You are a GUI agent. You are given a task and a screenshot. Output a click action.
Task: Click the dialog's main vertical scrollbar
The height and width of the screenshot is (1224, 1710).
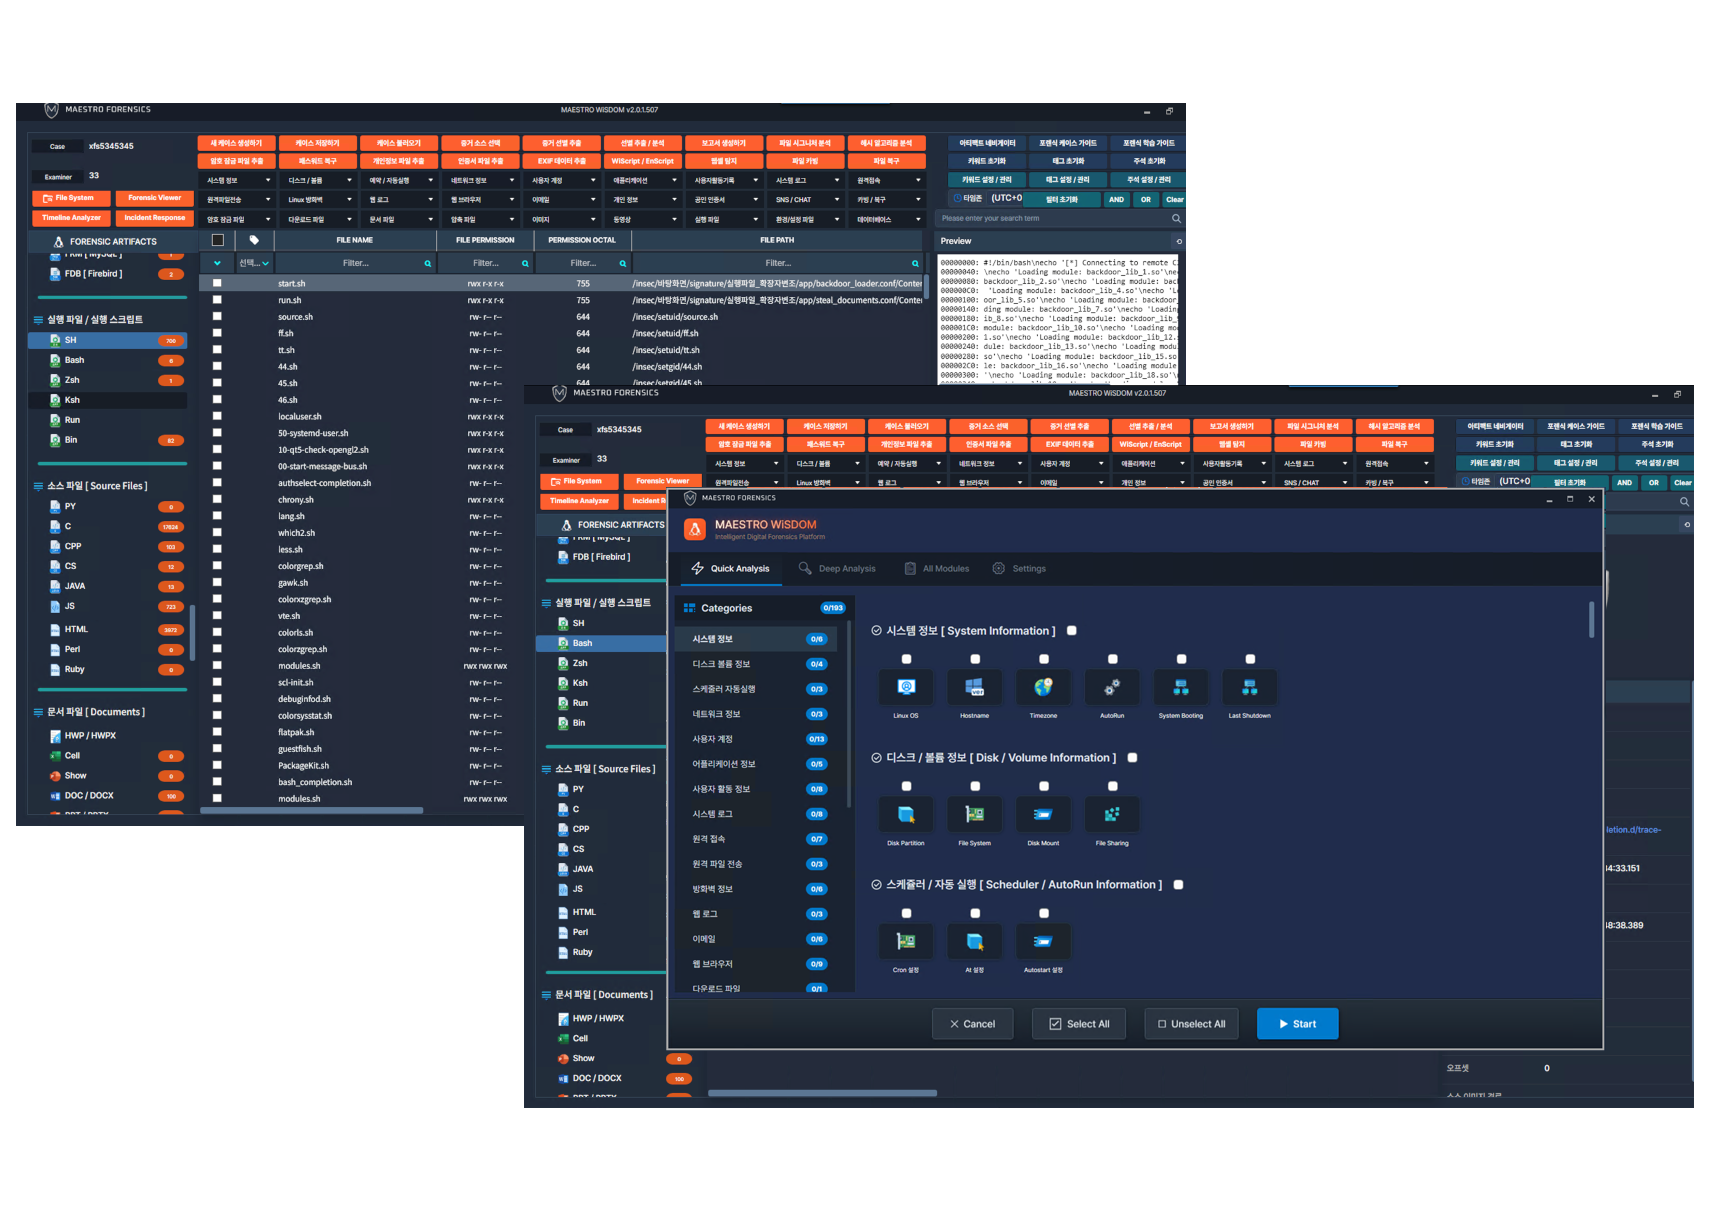coord(1591,620)
